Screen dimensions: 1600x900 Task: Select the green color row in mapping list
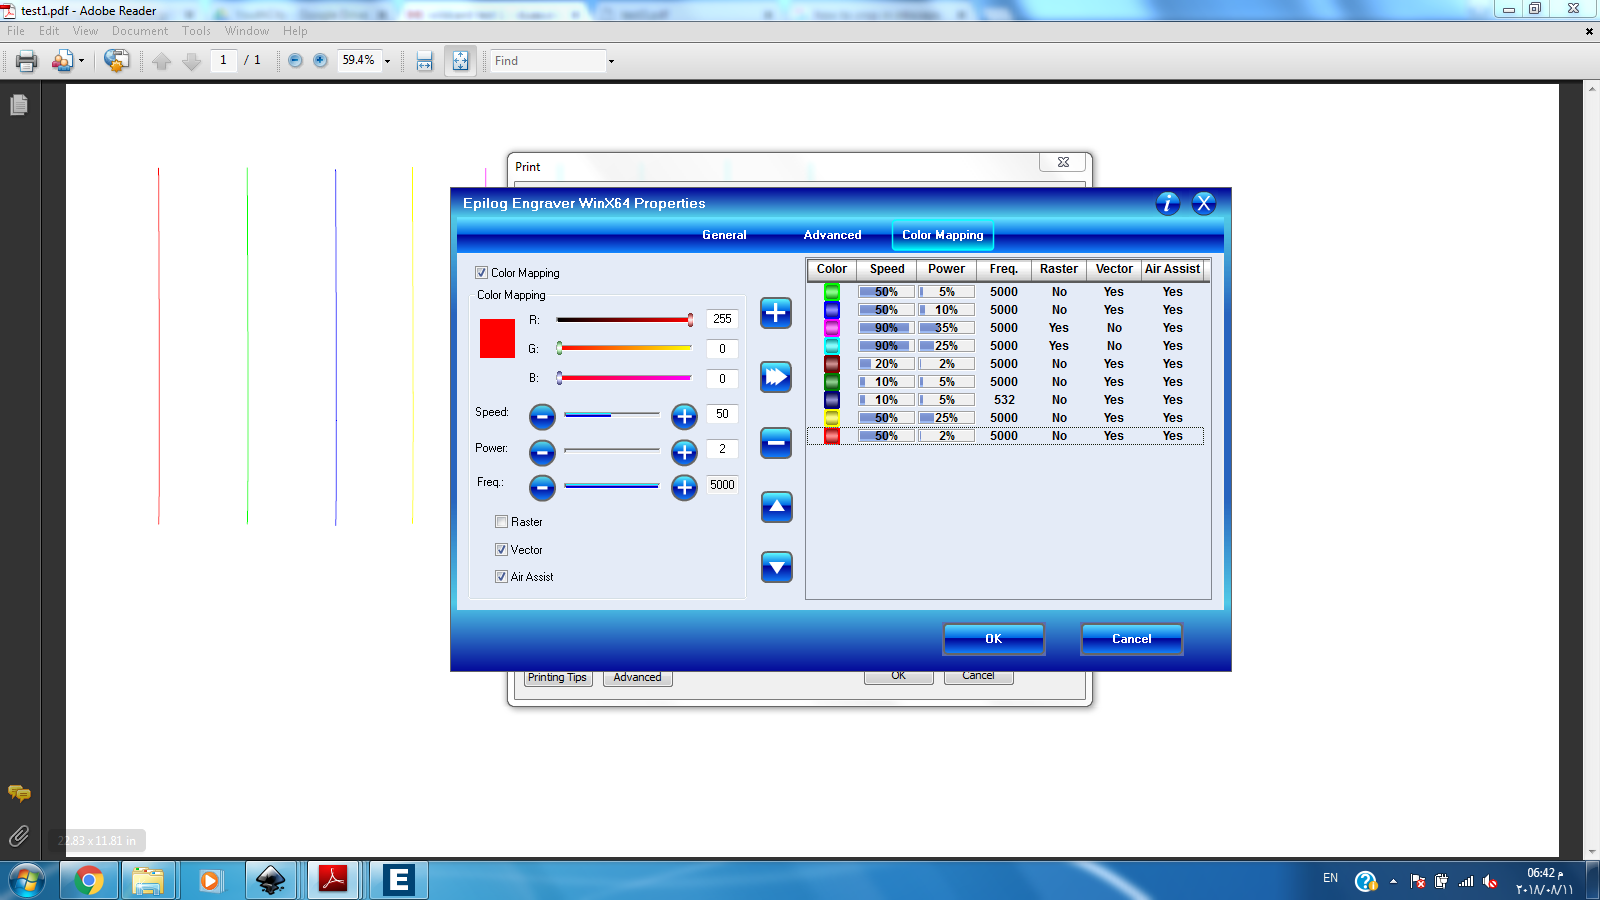pos(1005,292)
